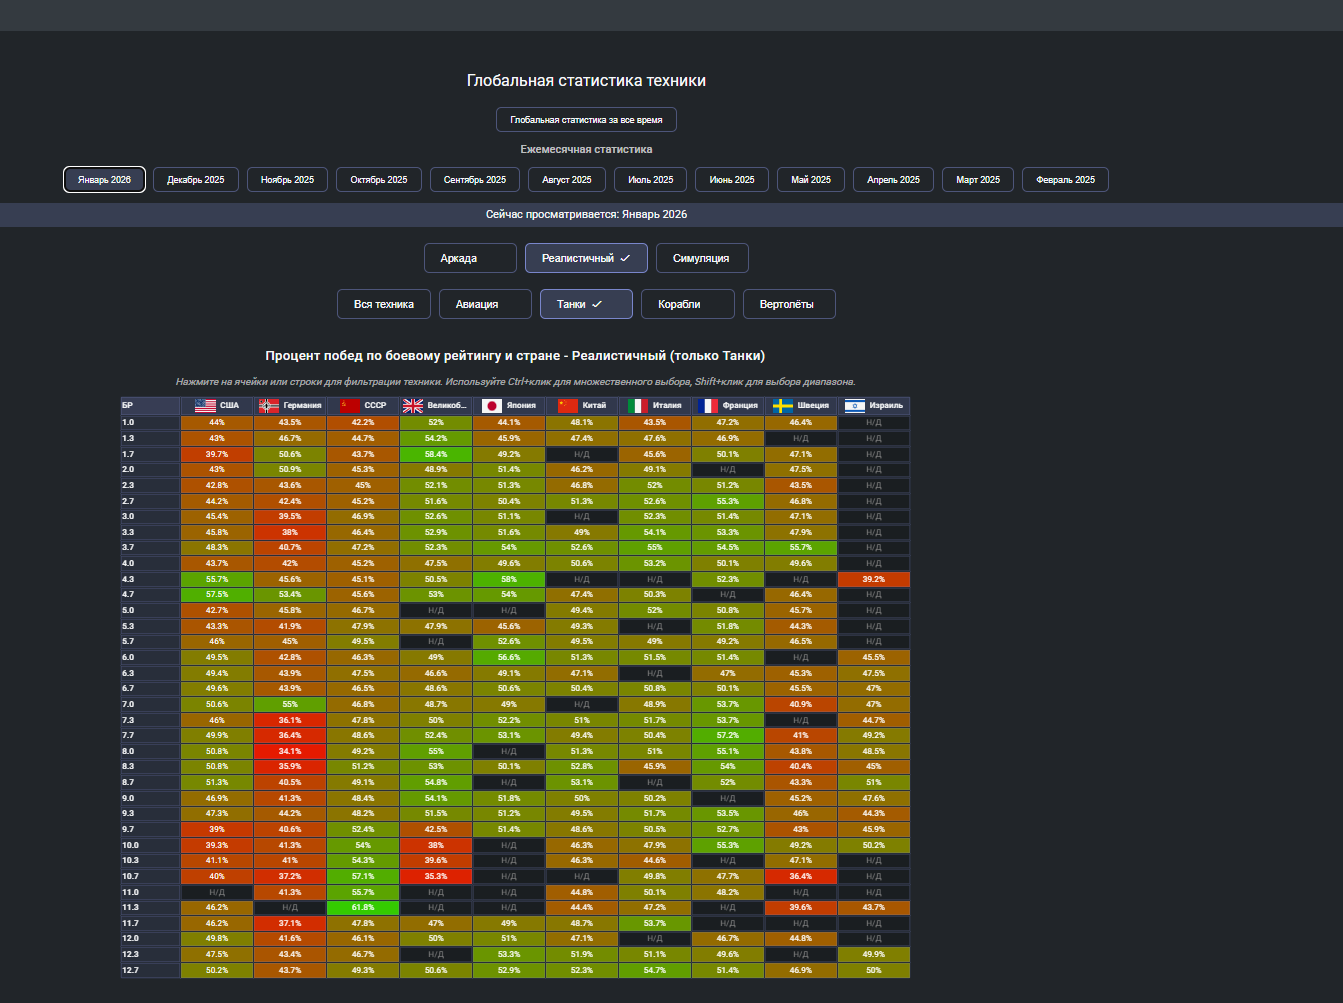Filter by Корабли vehicle type

click(688, 304)
